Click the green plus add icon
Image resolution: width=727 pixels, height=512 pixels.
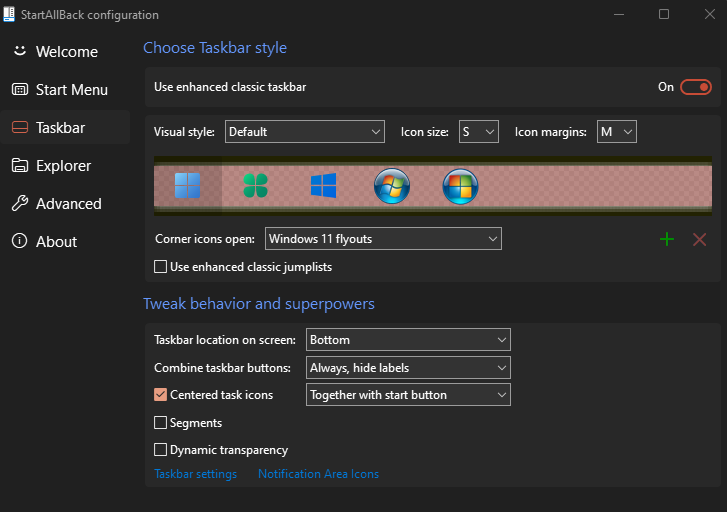click(x=667, y=239)
